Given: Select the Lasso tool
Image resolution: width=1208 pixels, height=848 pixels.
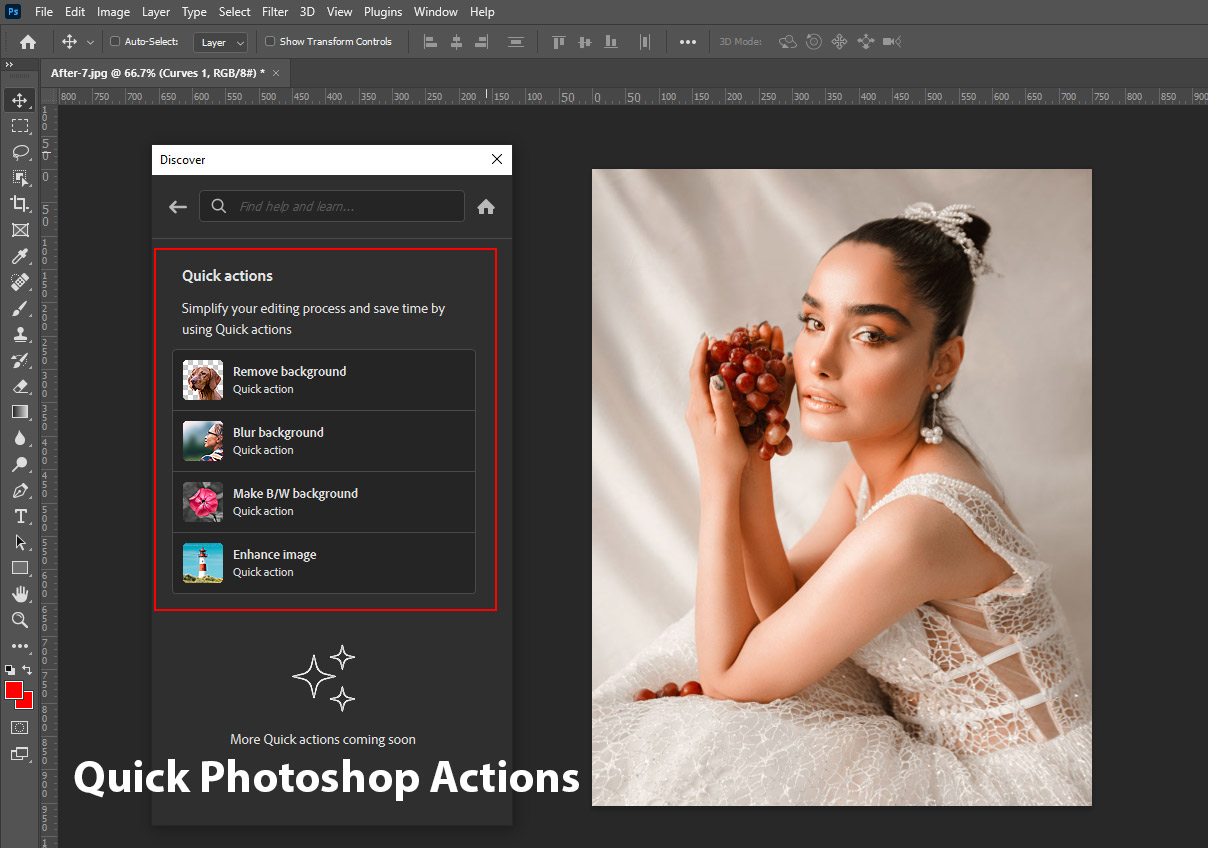Looking at the screenshot, I should click(19, 152).
